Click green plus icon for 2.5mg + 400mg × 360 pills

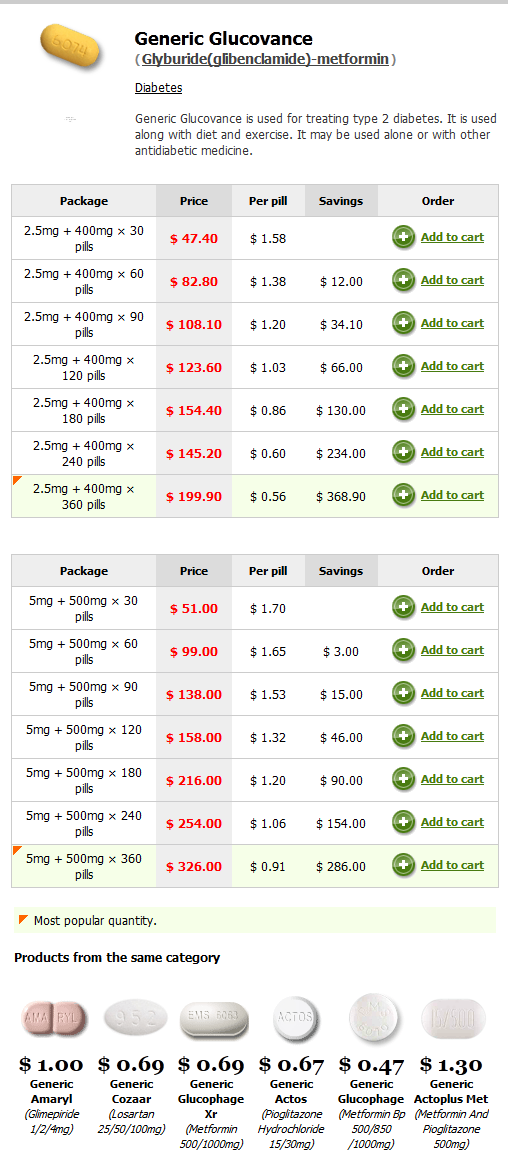404,495
